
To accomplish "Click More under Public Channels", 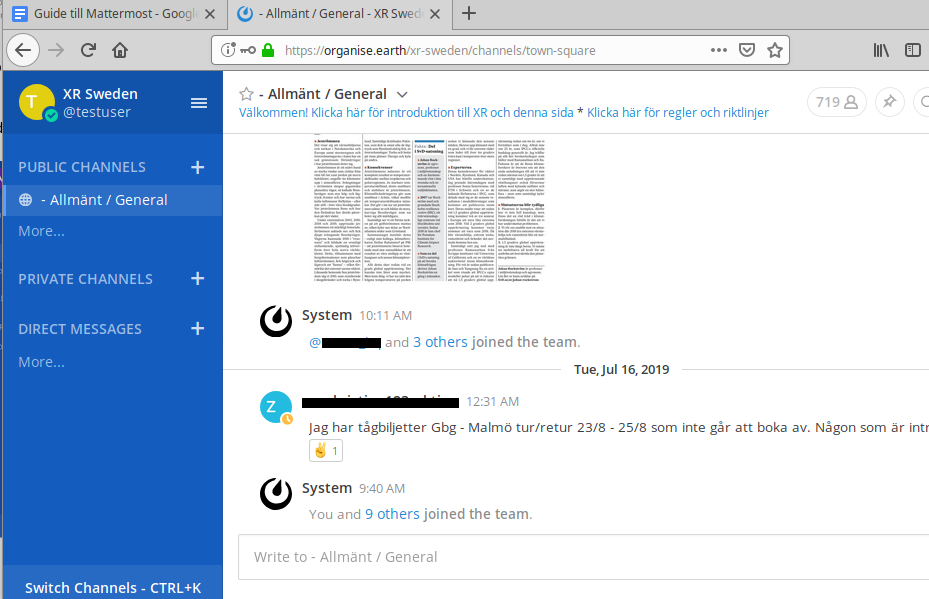I will point(41,231).
